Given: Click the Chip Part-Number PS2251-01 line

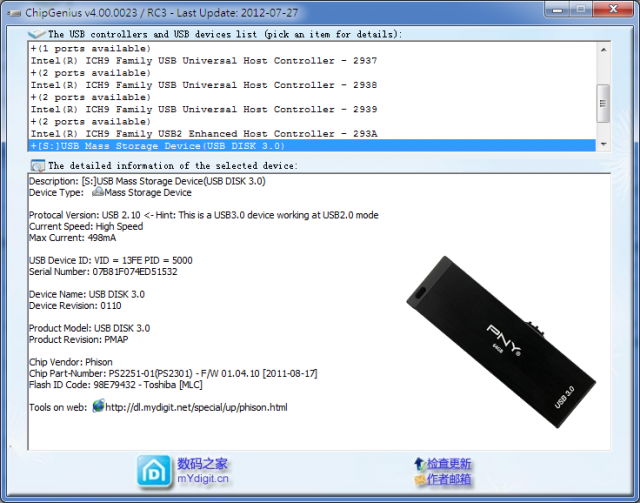Looking at the screenshot, I should coord(173,373).
